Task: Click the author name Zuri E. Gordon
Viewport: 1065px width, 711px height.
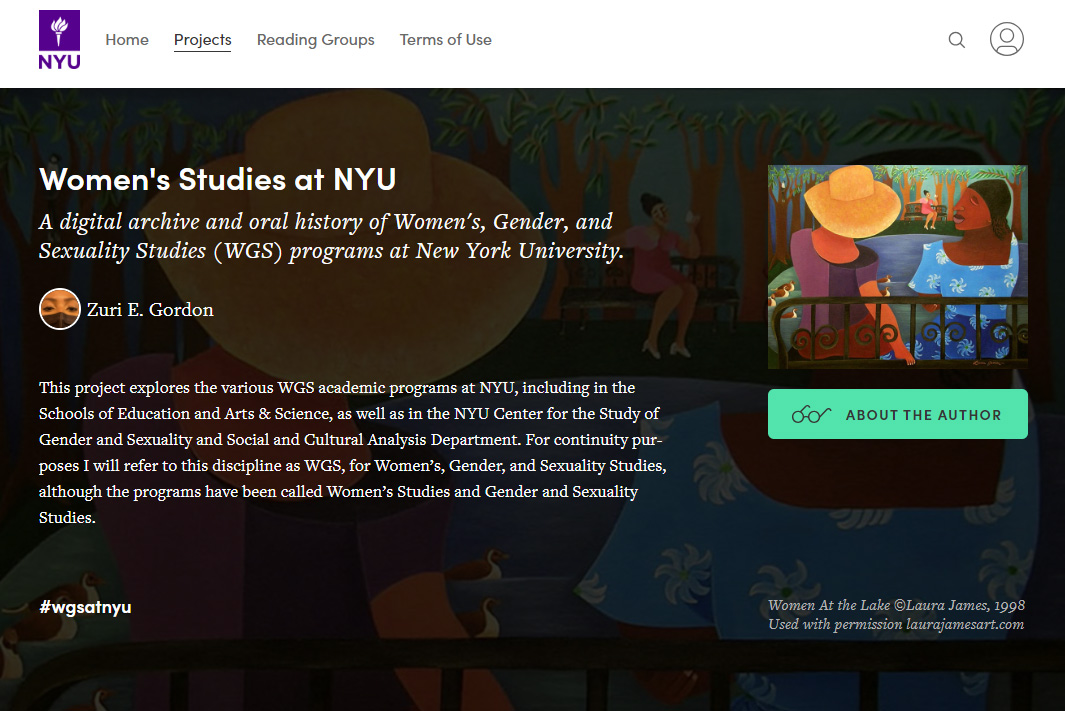Action: (150, 310)
